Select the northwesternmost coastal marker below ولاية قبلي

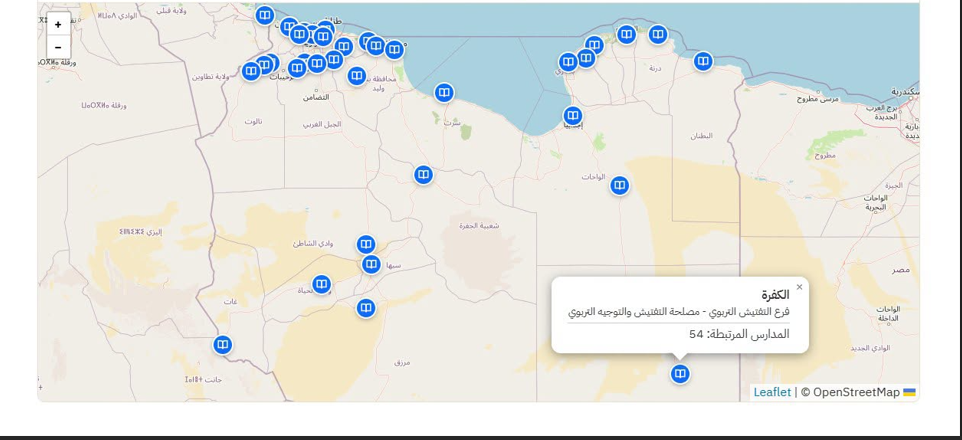[264, 15]
